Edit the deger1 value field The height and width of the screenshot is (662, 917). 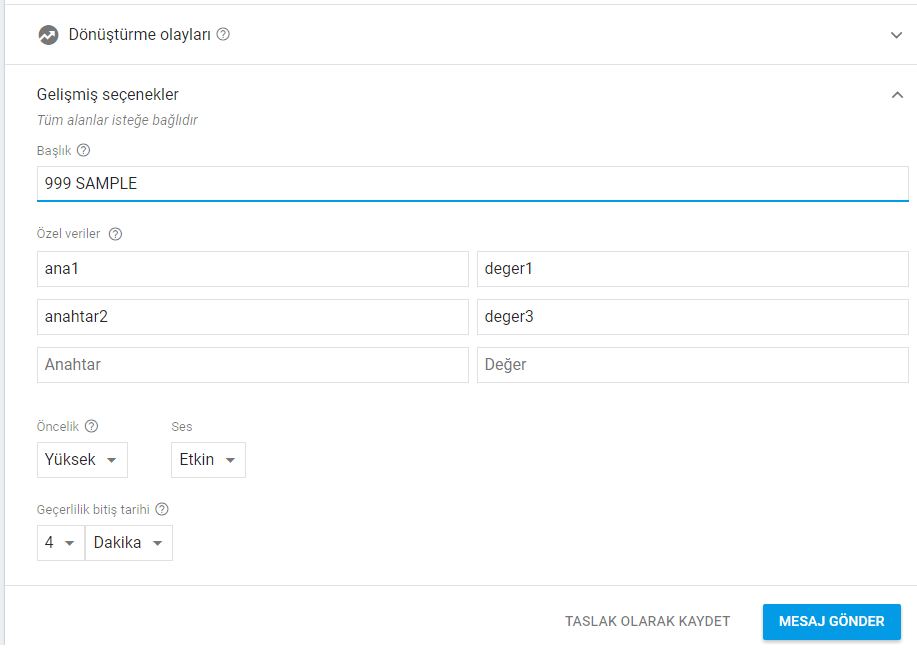click(692, 269)
